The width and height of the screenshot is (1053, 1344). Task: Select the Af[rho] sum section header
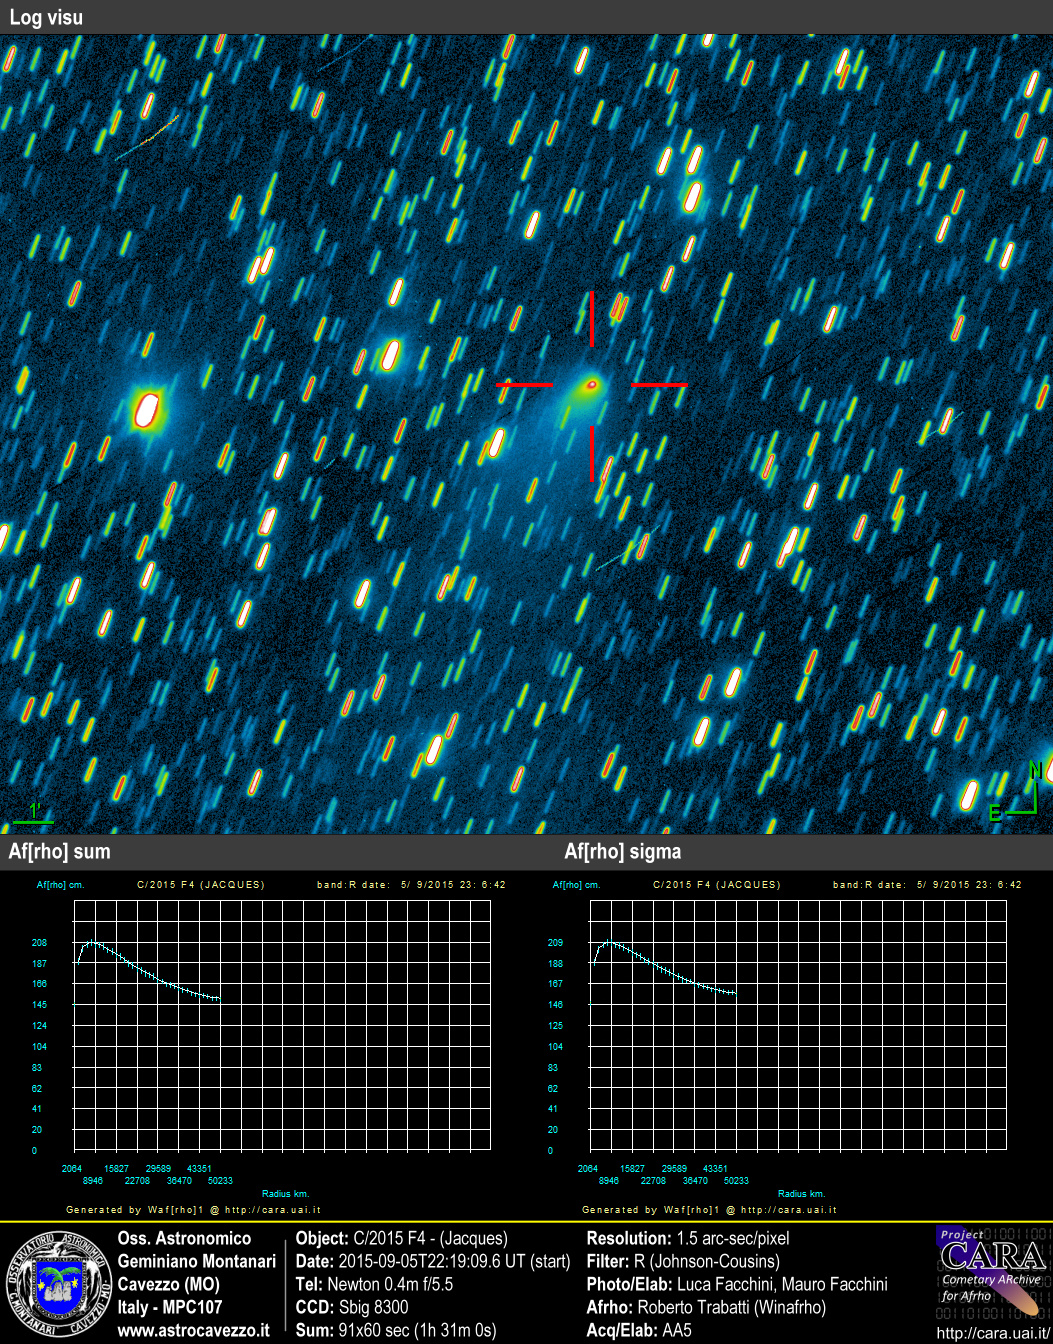click(x=59, y=852)
